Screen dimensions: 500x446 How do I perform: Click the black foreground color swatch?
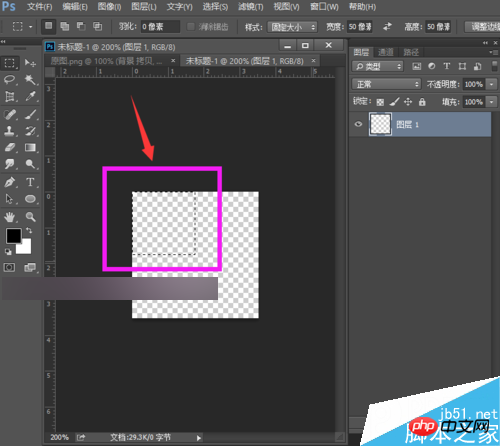13,236
